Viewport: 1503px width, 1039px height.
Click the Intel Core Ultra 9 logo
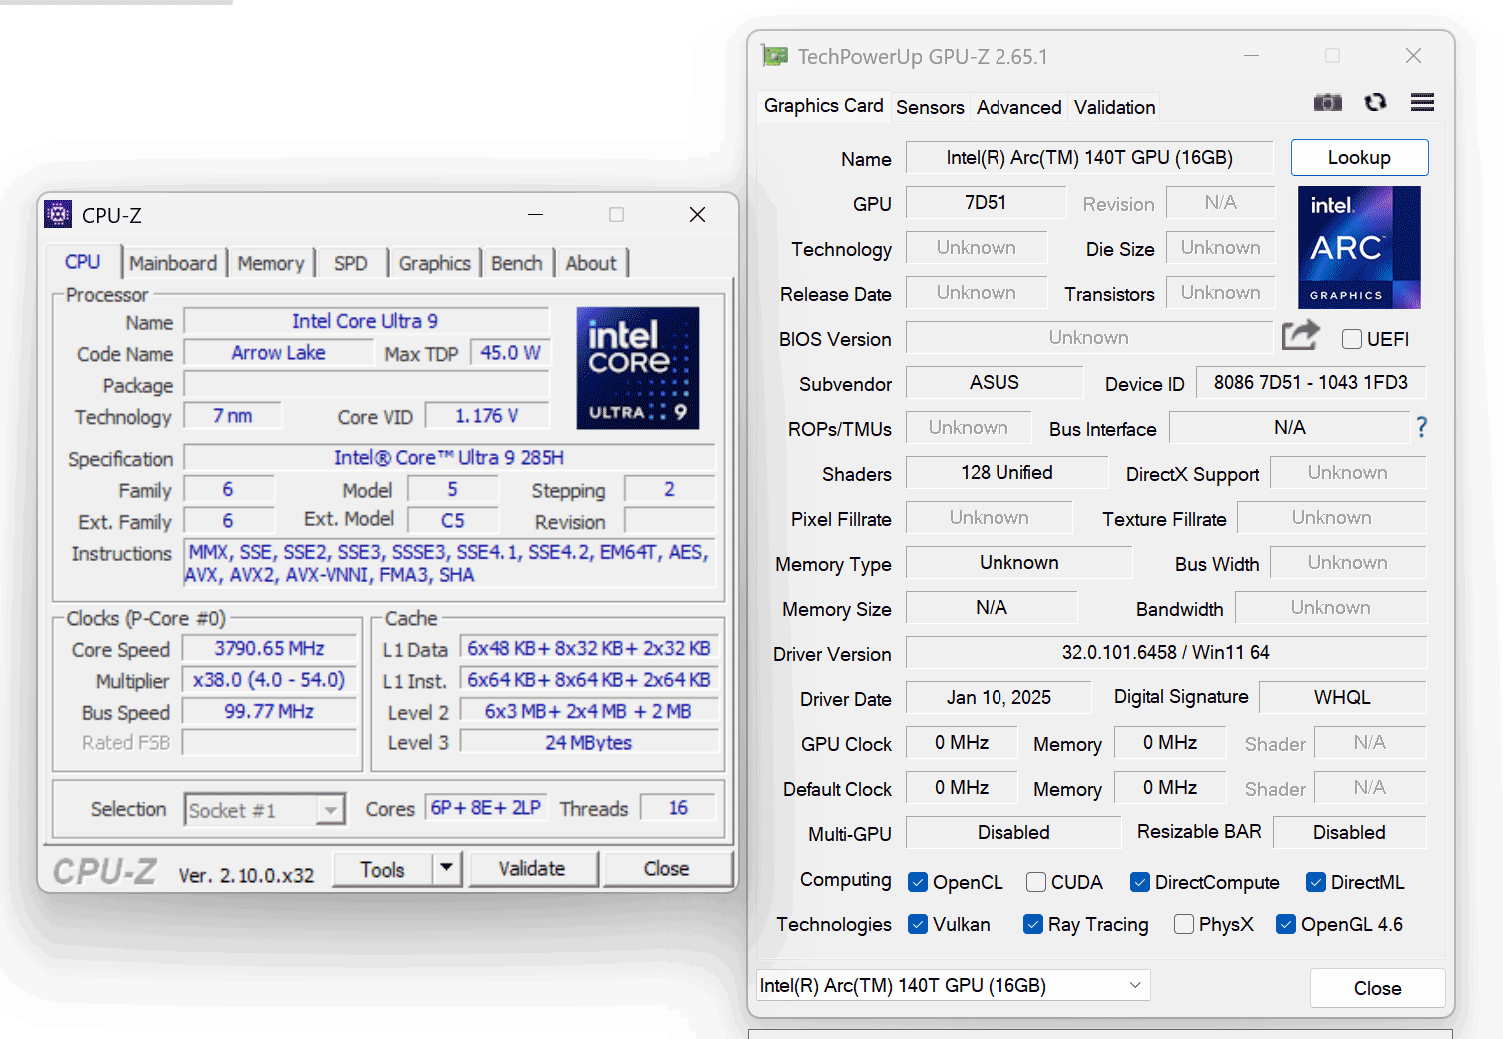click(638, 368)
